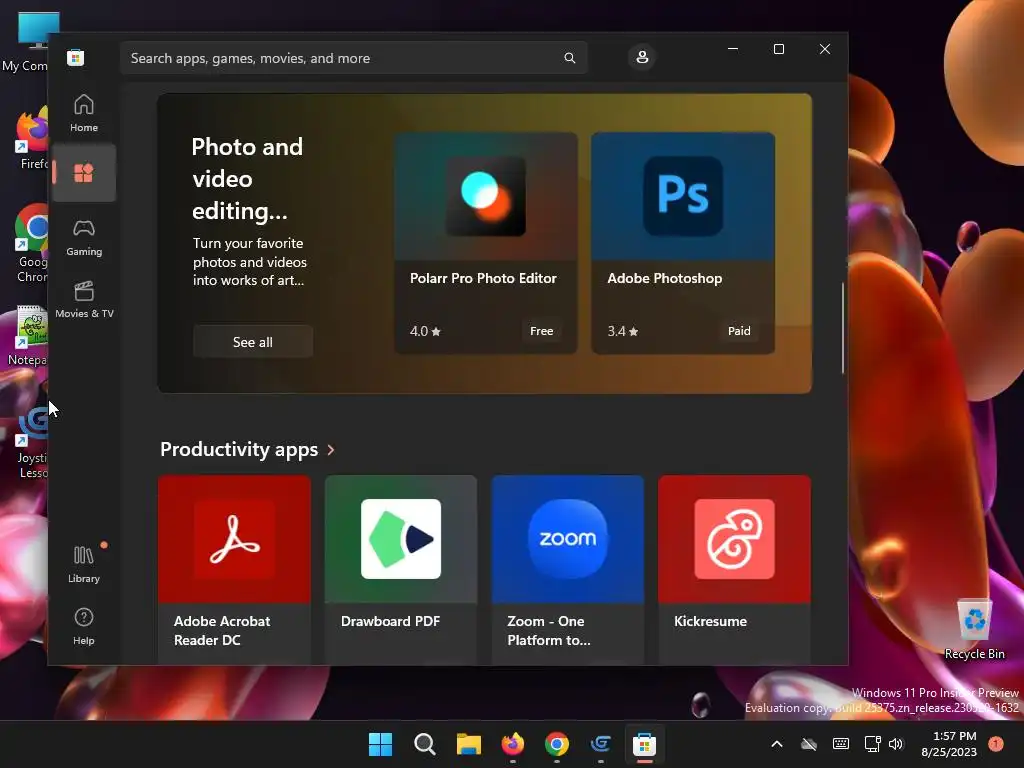Click in the Search apps, games, movies field
This screenshot has height=768, width=1024.
[x=353, y=58]
